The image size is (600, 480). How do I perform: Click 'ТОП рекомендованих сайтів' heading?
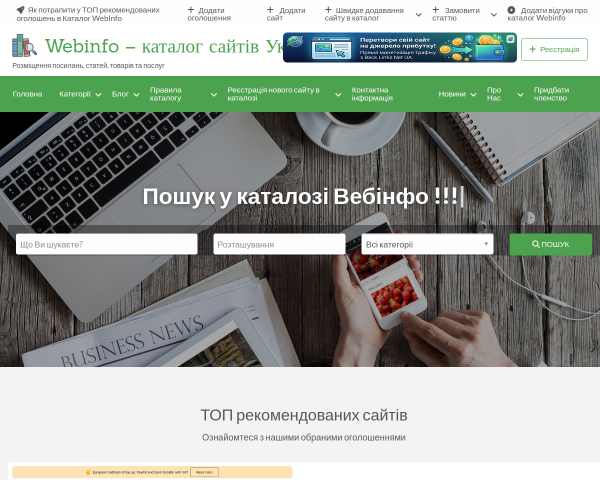click(x=304, y=415)
